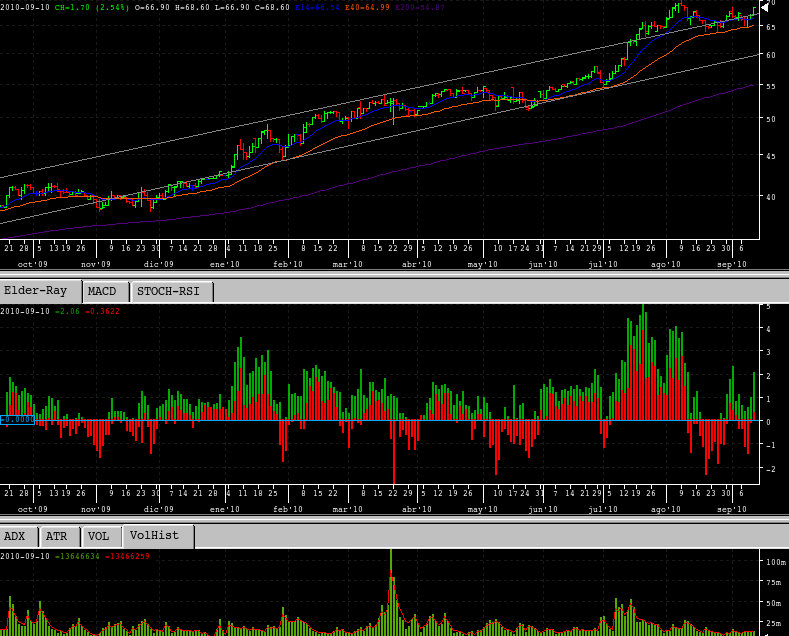This screenshot has width=789, height=636.
Task: Click the 55 label on the price axis
Action: click(x=770, y=87)
